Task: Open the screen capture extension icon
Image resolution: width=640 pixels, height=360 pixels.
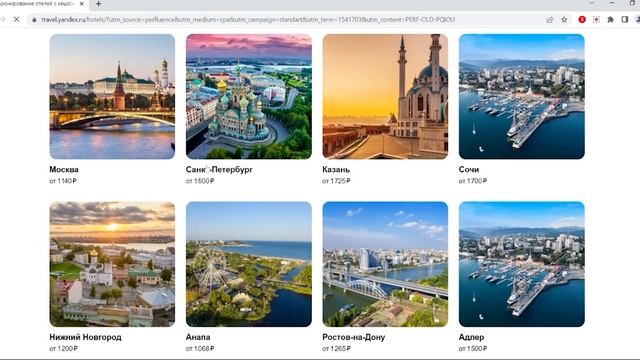Action: tap(596, 19)
